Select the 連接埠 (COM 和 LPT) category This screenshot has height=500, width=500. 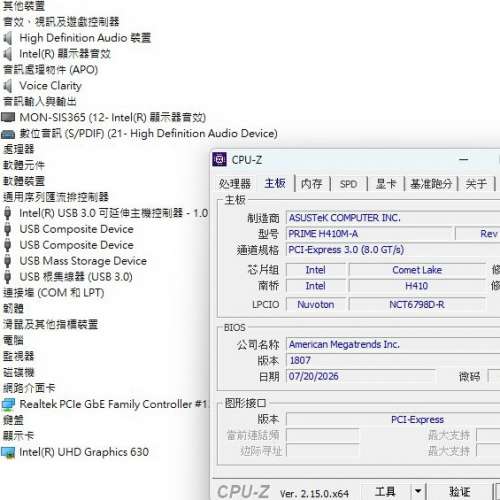[53, 293]
